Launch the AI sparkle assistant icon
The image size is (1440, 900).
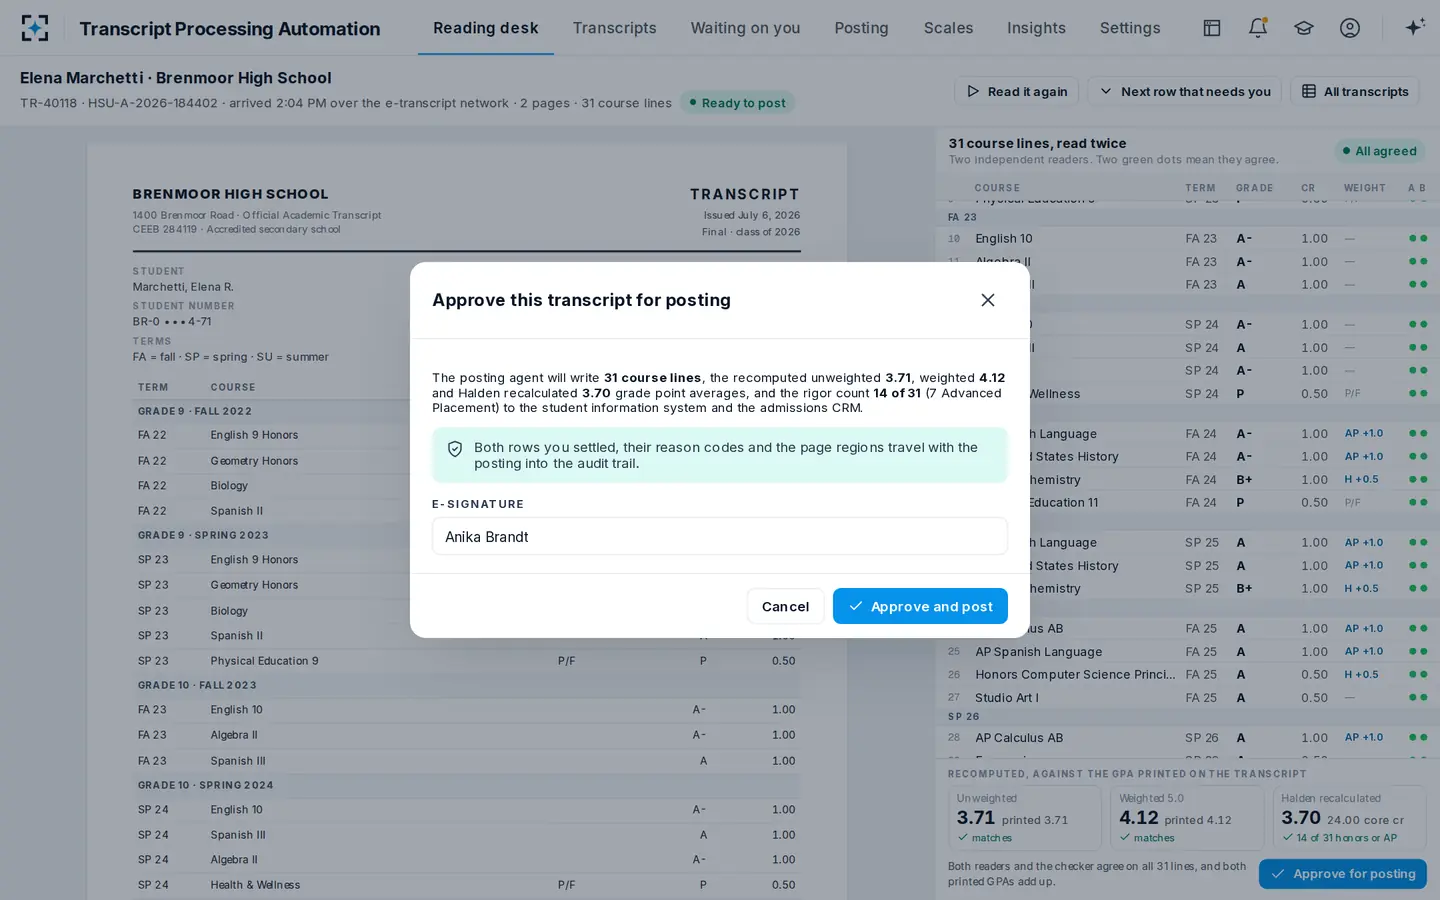tap(1415, 28)
